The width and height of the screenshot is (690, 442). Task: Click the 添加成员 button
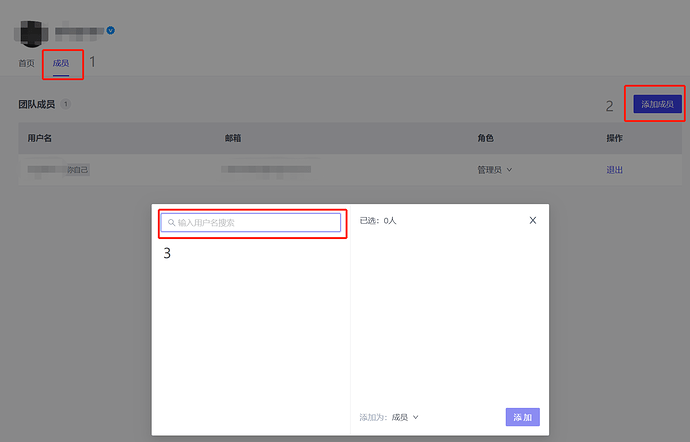click(657, 104)
